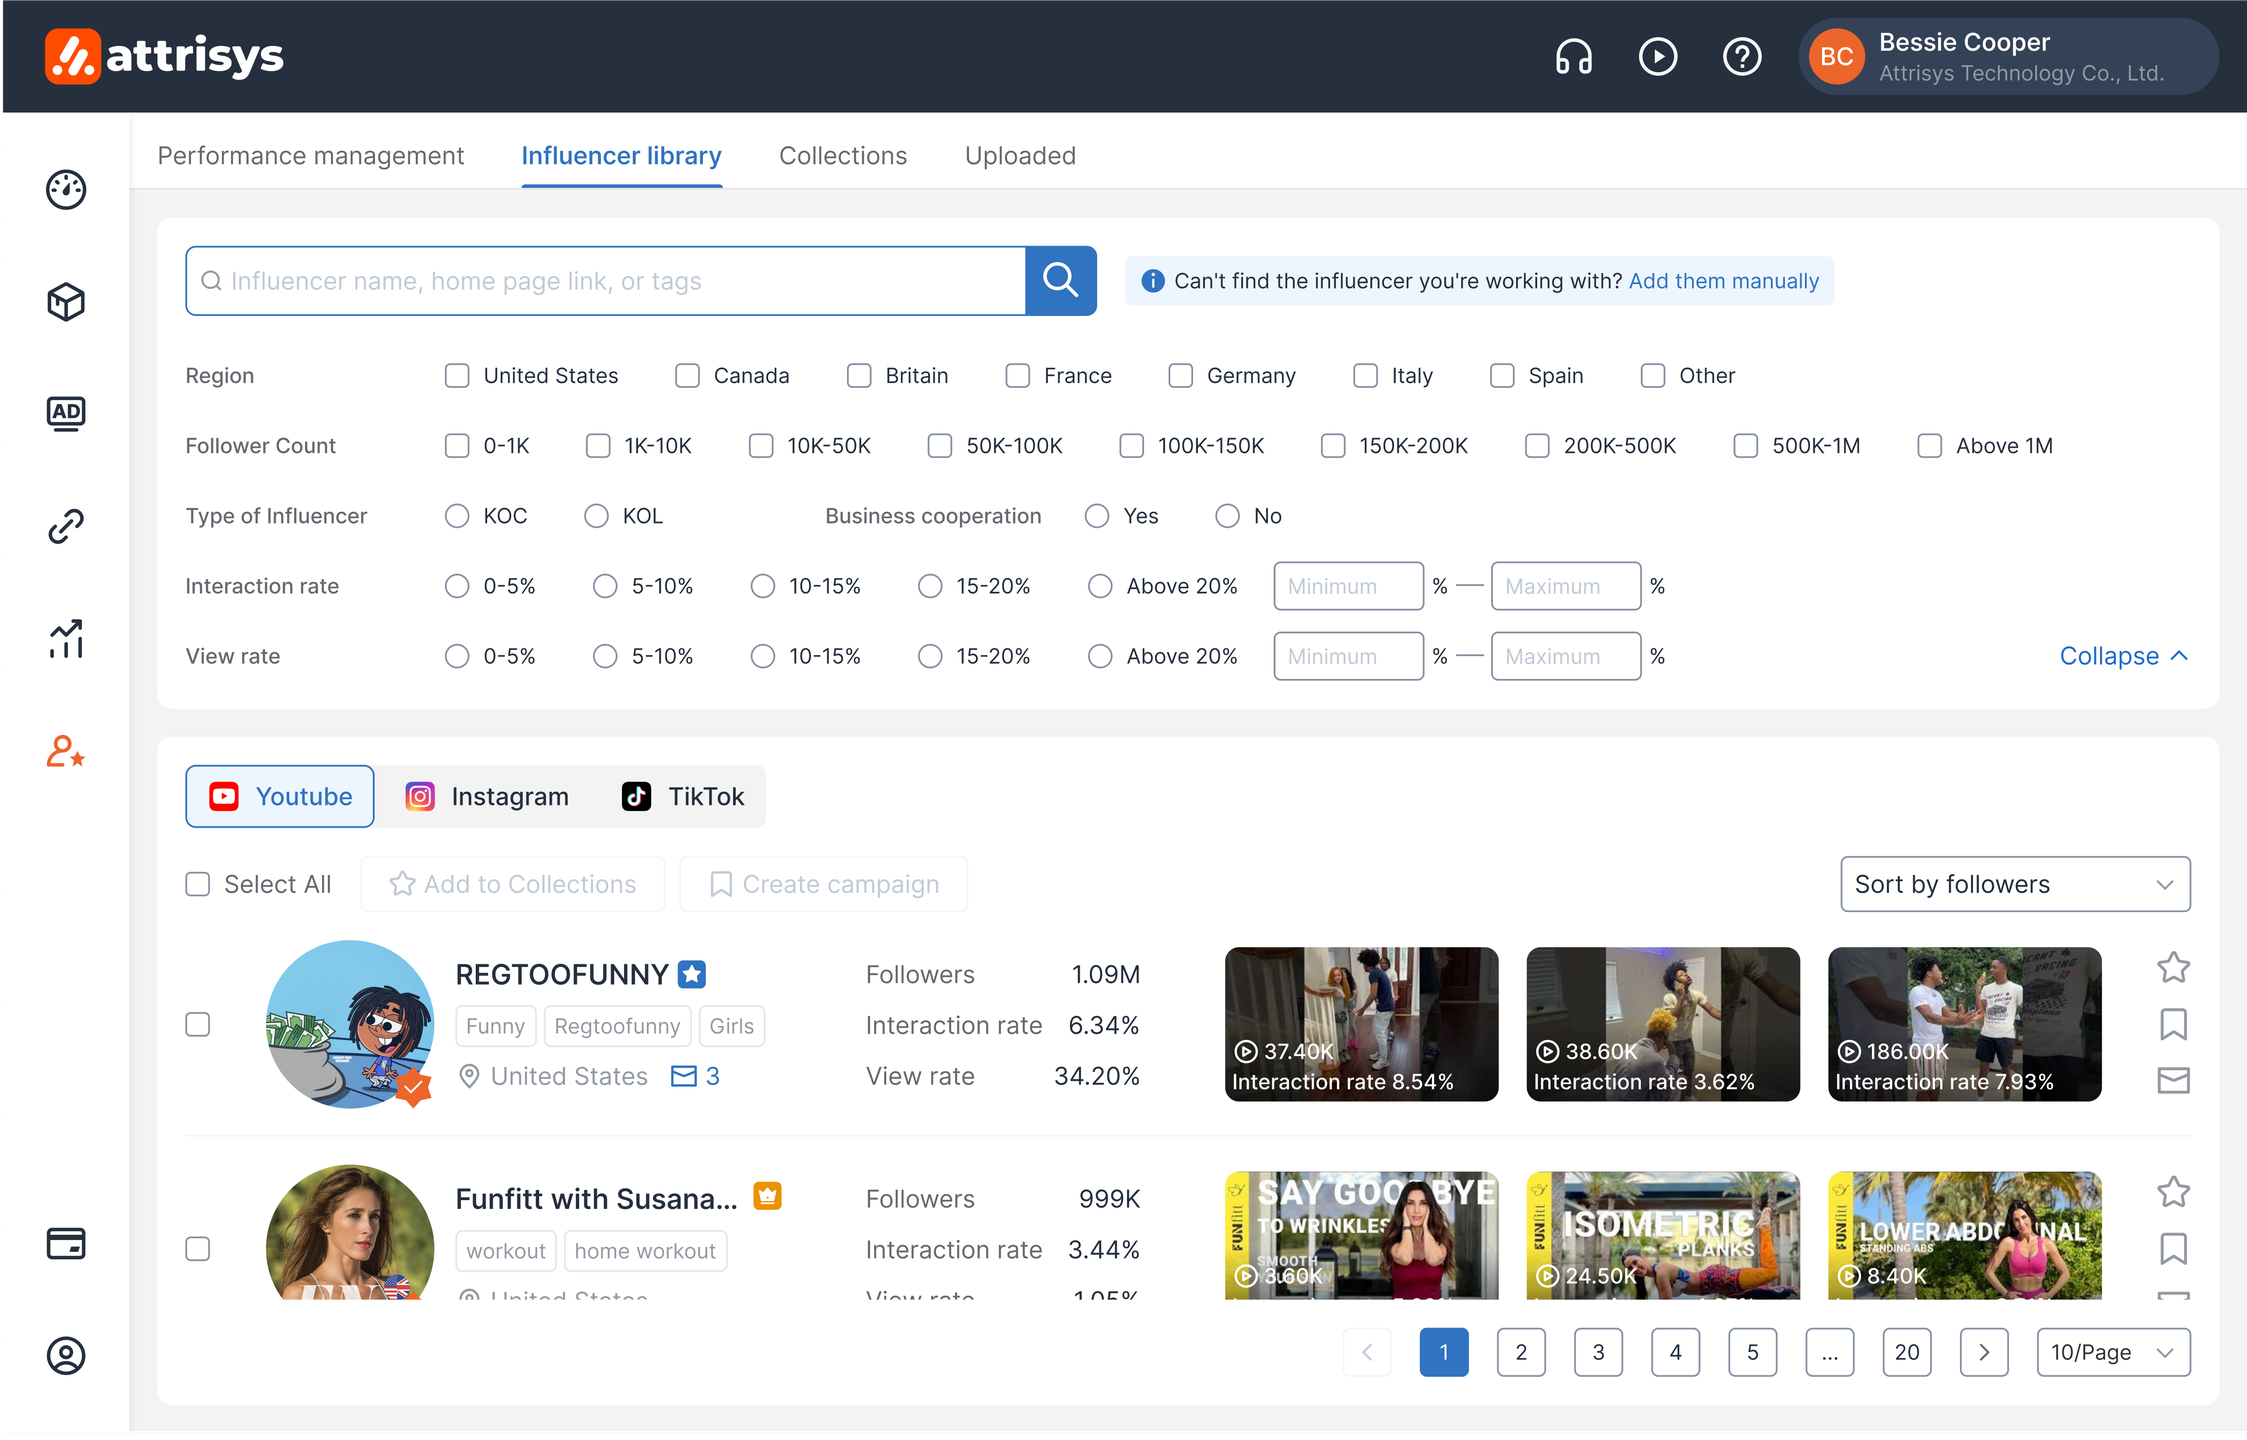Click the blue search magnifier button
Screen dimensions: 2247x1440
point(1060,281)
